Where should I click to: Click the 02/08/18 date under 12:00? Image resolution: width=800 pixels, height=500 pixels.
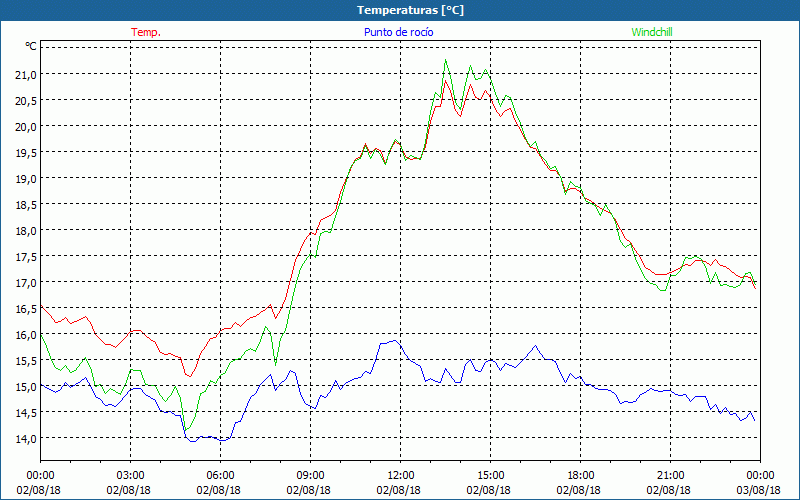399,490
